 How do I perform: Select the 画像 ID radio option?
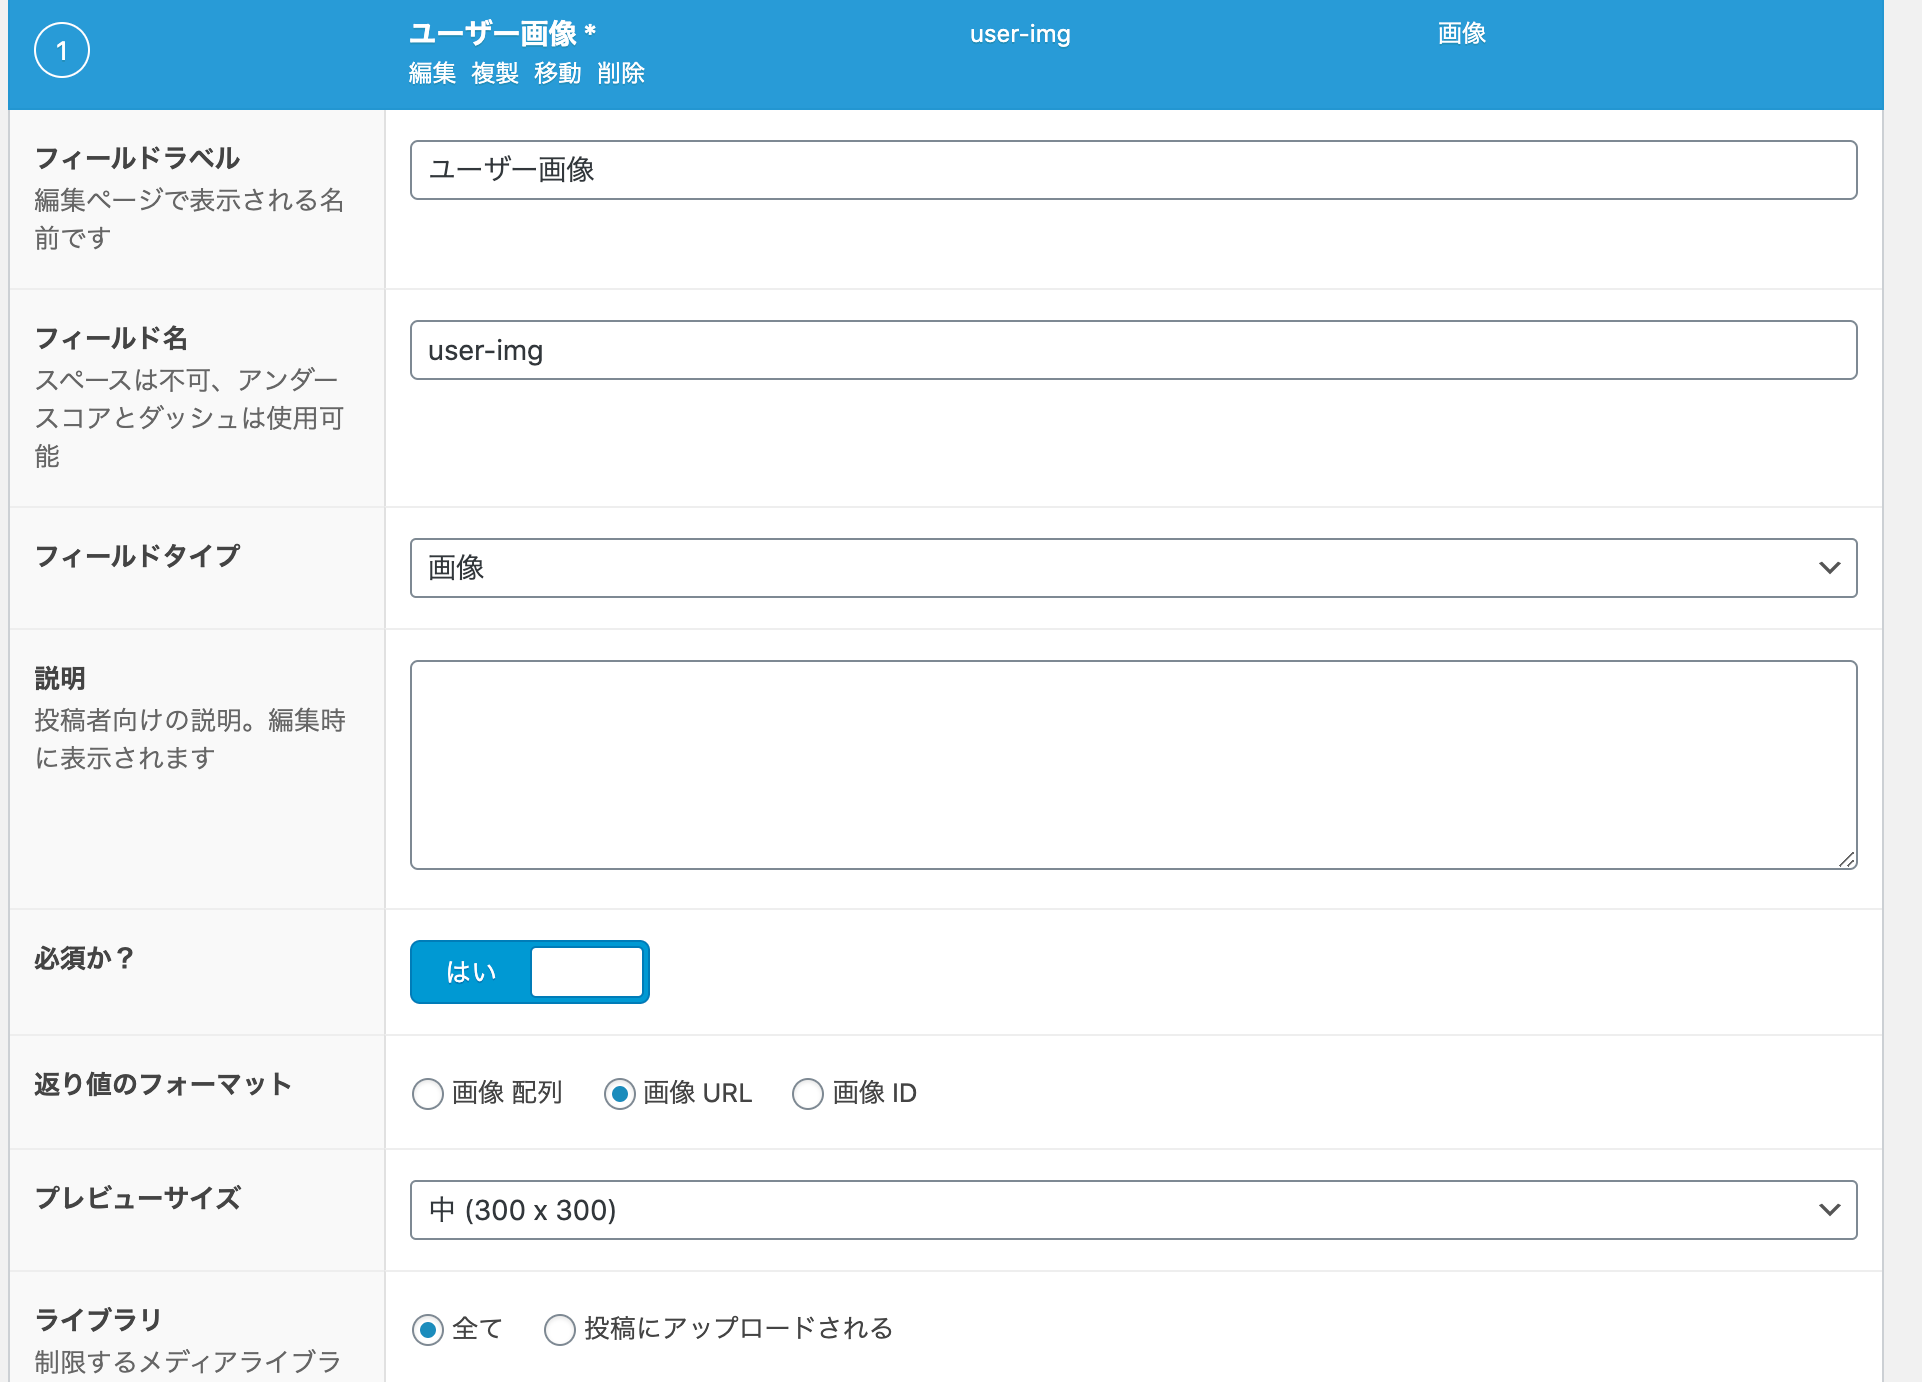[x=808, y=1094]
